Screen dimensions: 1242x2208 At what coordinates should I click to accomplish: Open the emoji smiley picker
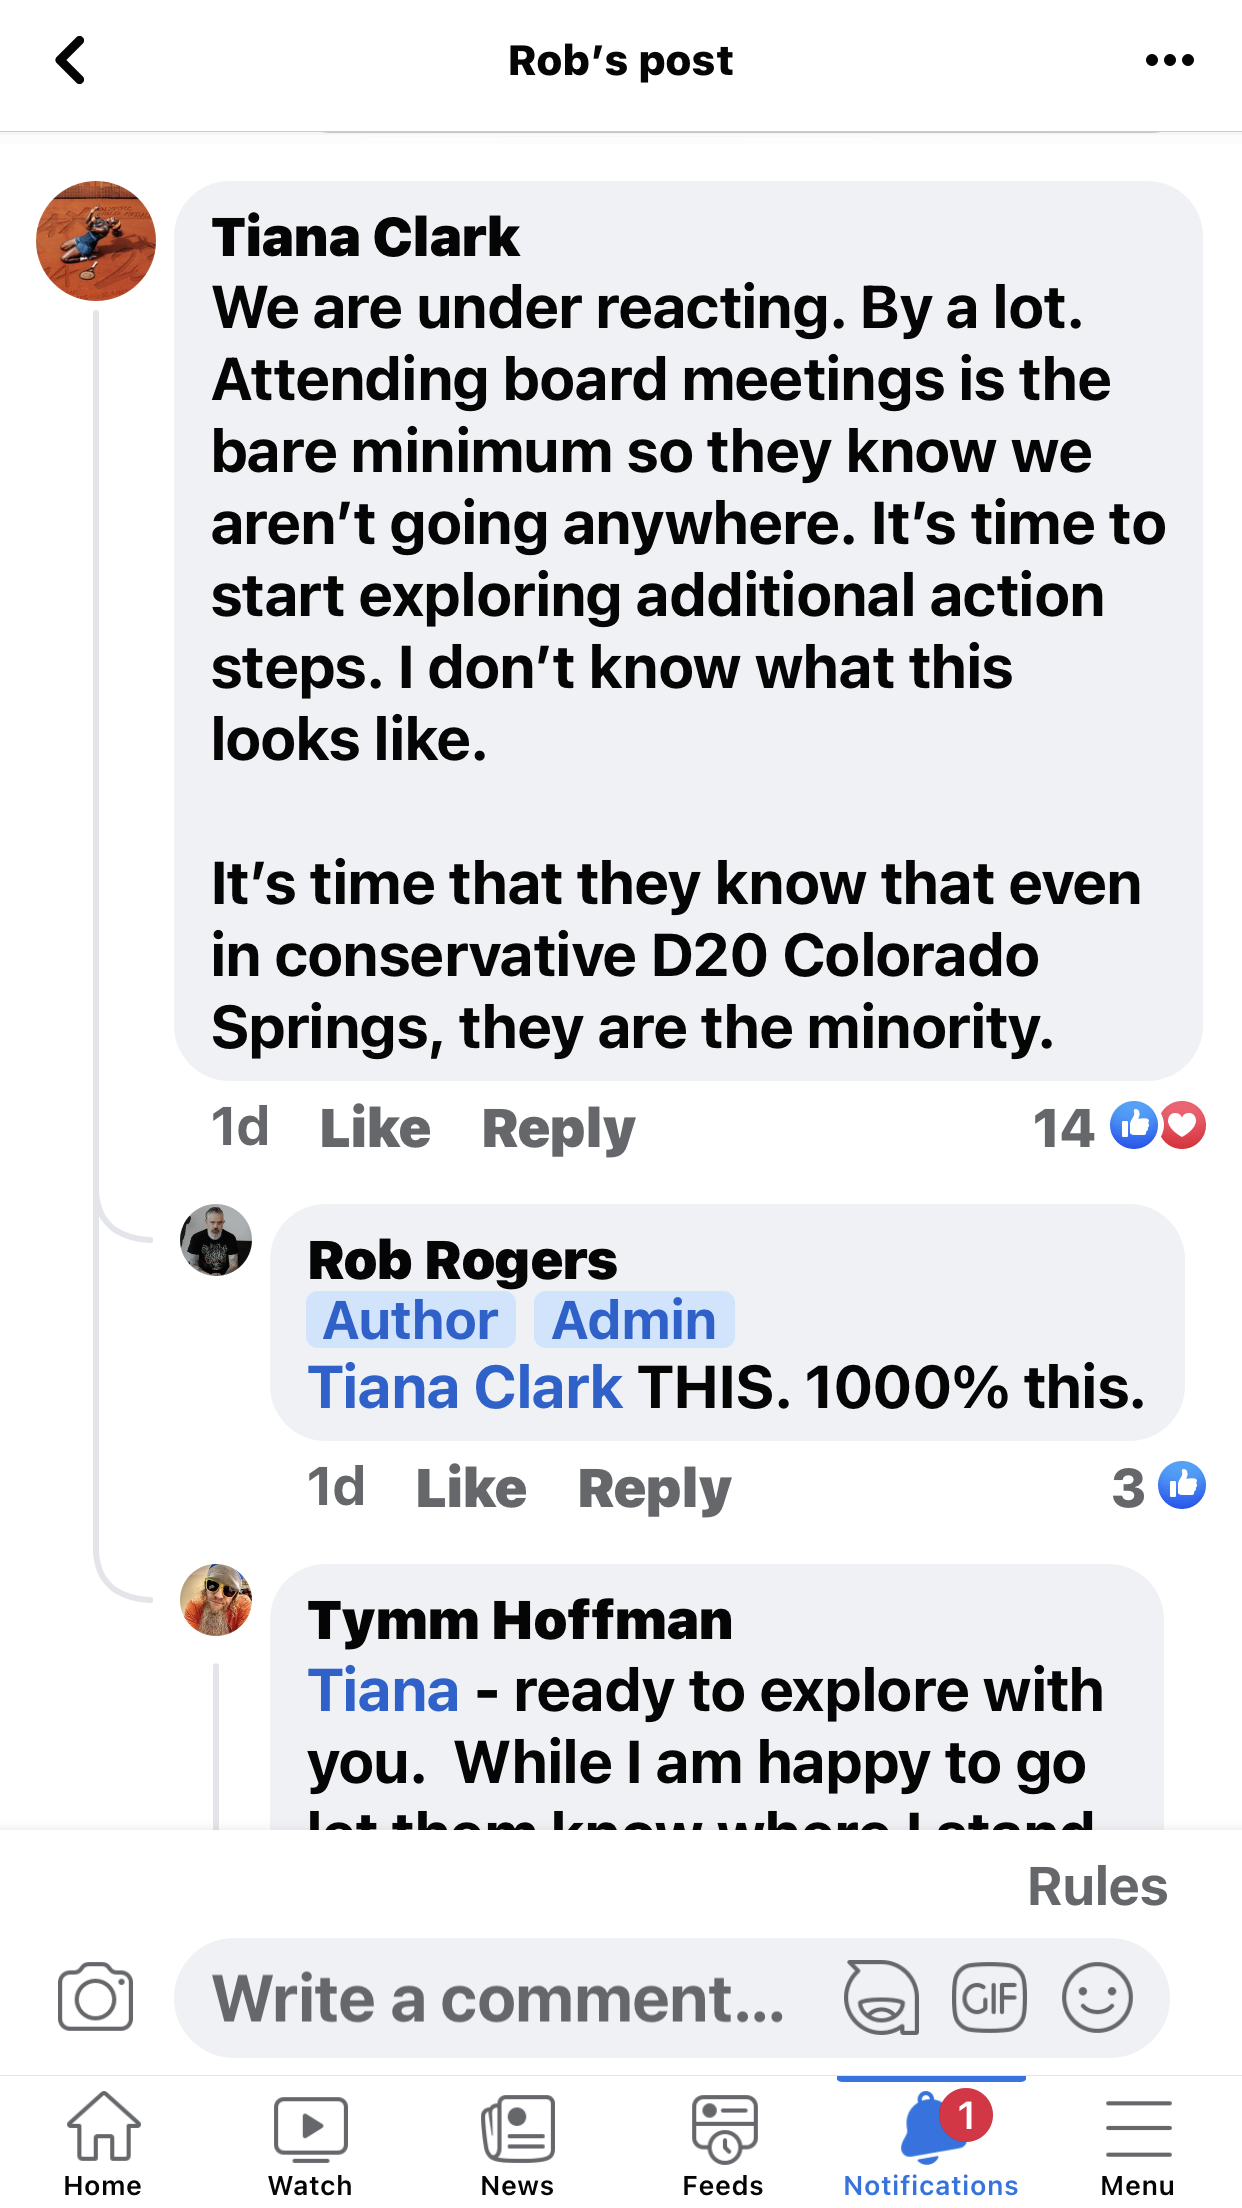1097,1997
